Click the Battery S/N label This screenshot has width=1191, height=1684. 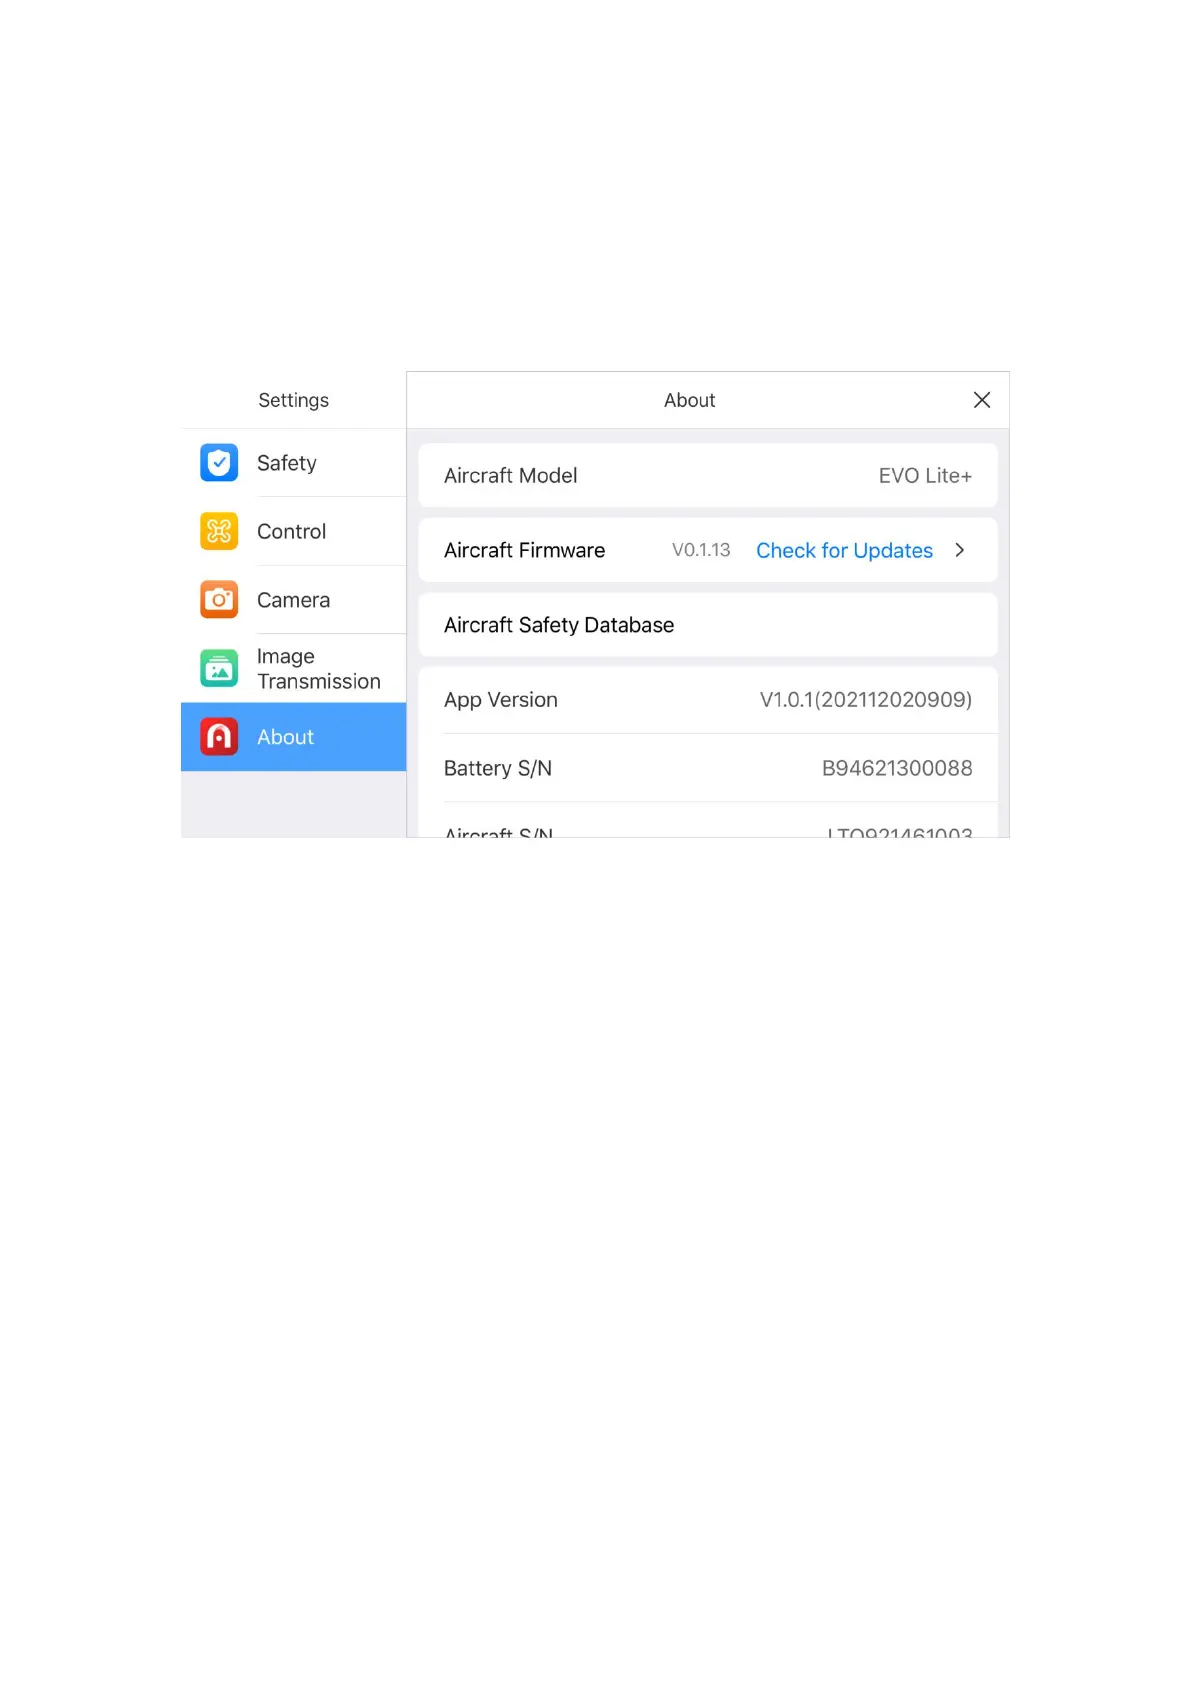pyautogui.click(x=498, y=768)
